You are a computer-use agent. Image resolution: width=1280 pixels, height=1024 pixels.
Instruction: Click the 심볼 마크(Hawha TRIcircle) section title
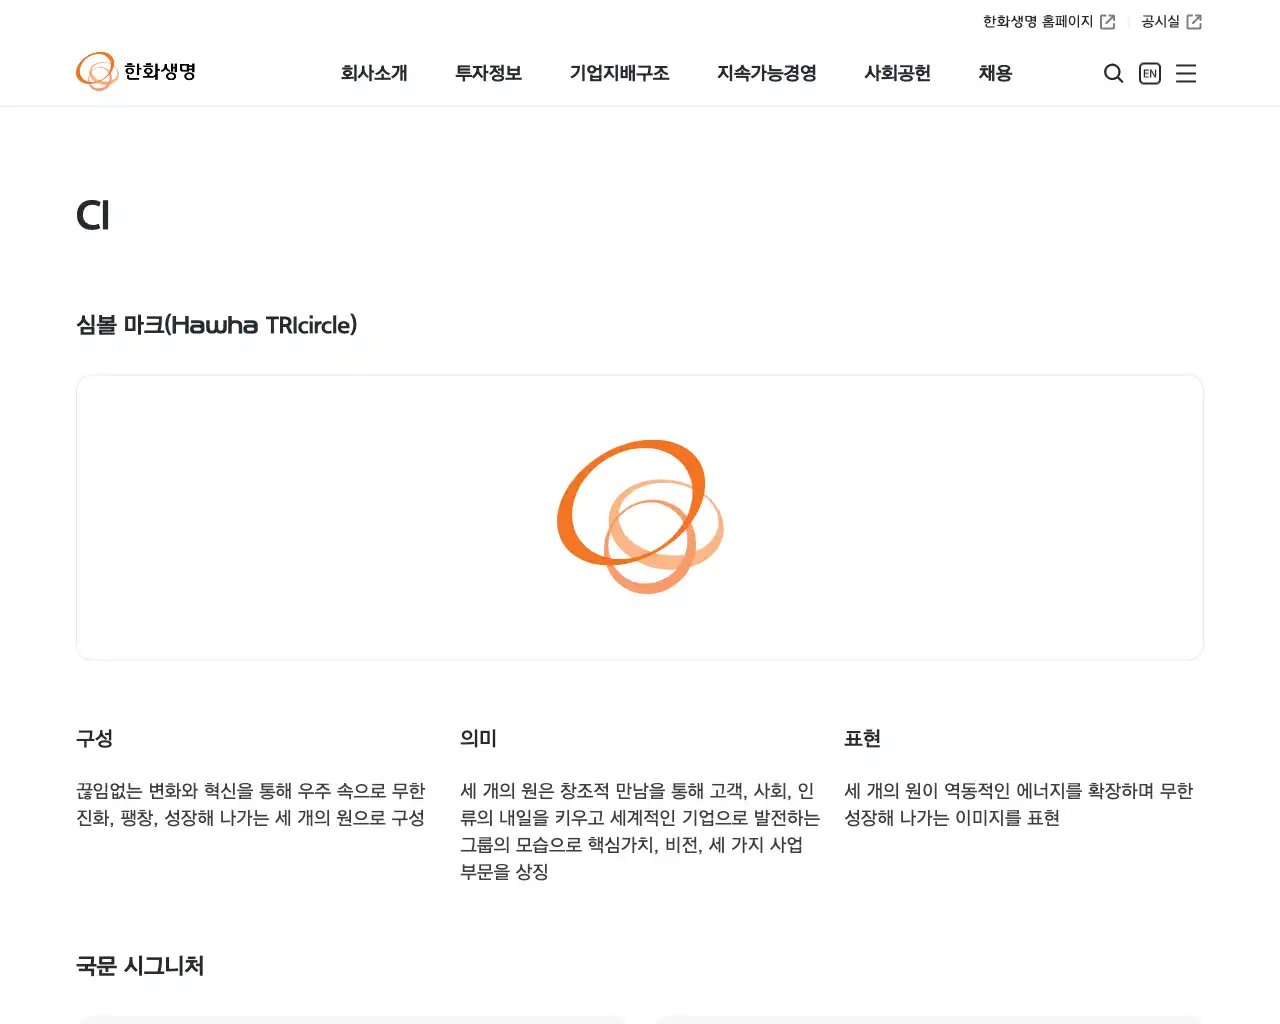(x=218, y=324)
